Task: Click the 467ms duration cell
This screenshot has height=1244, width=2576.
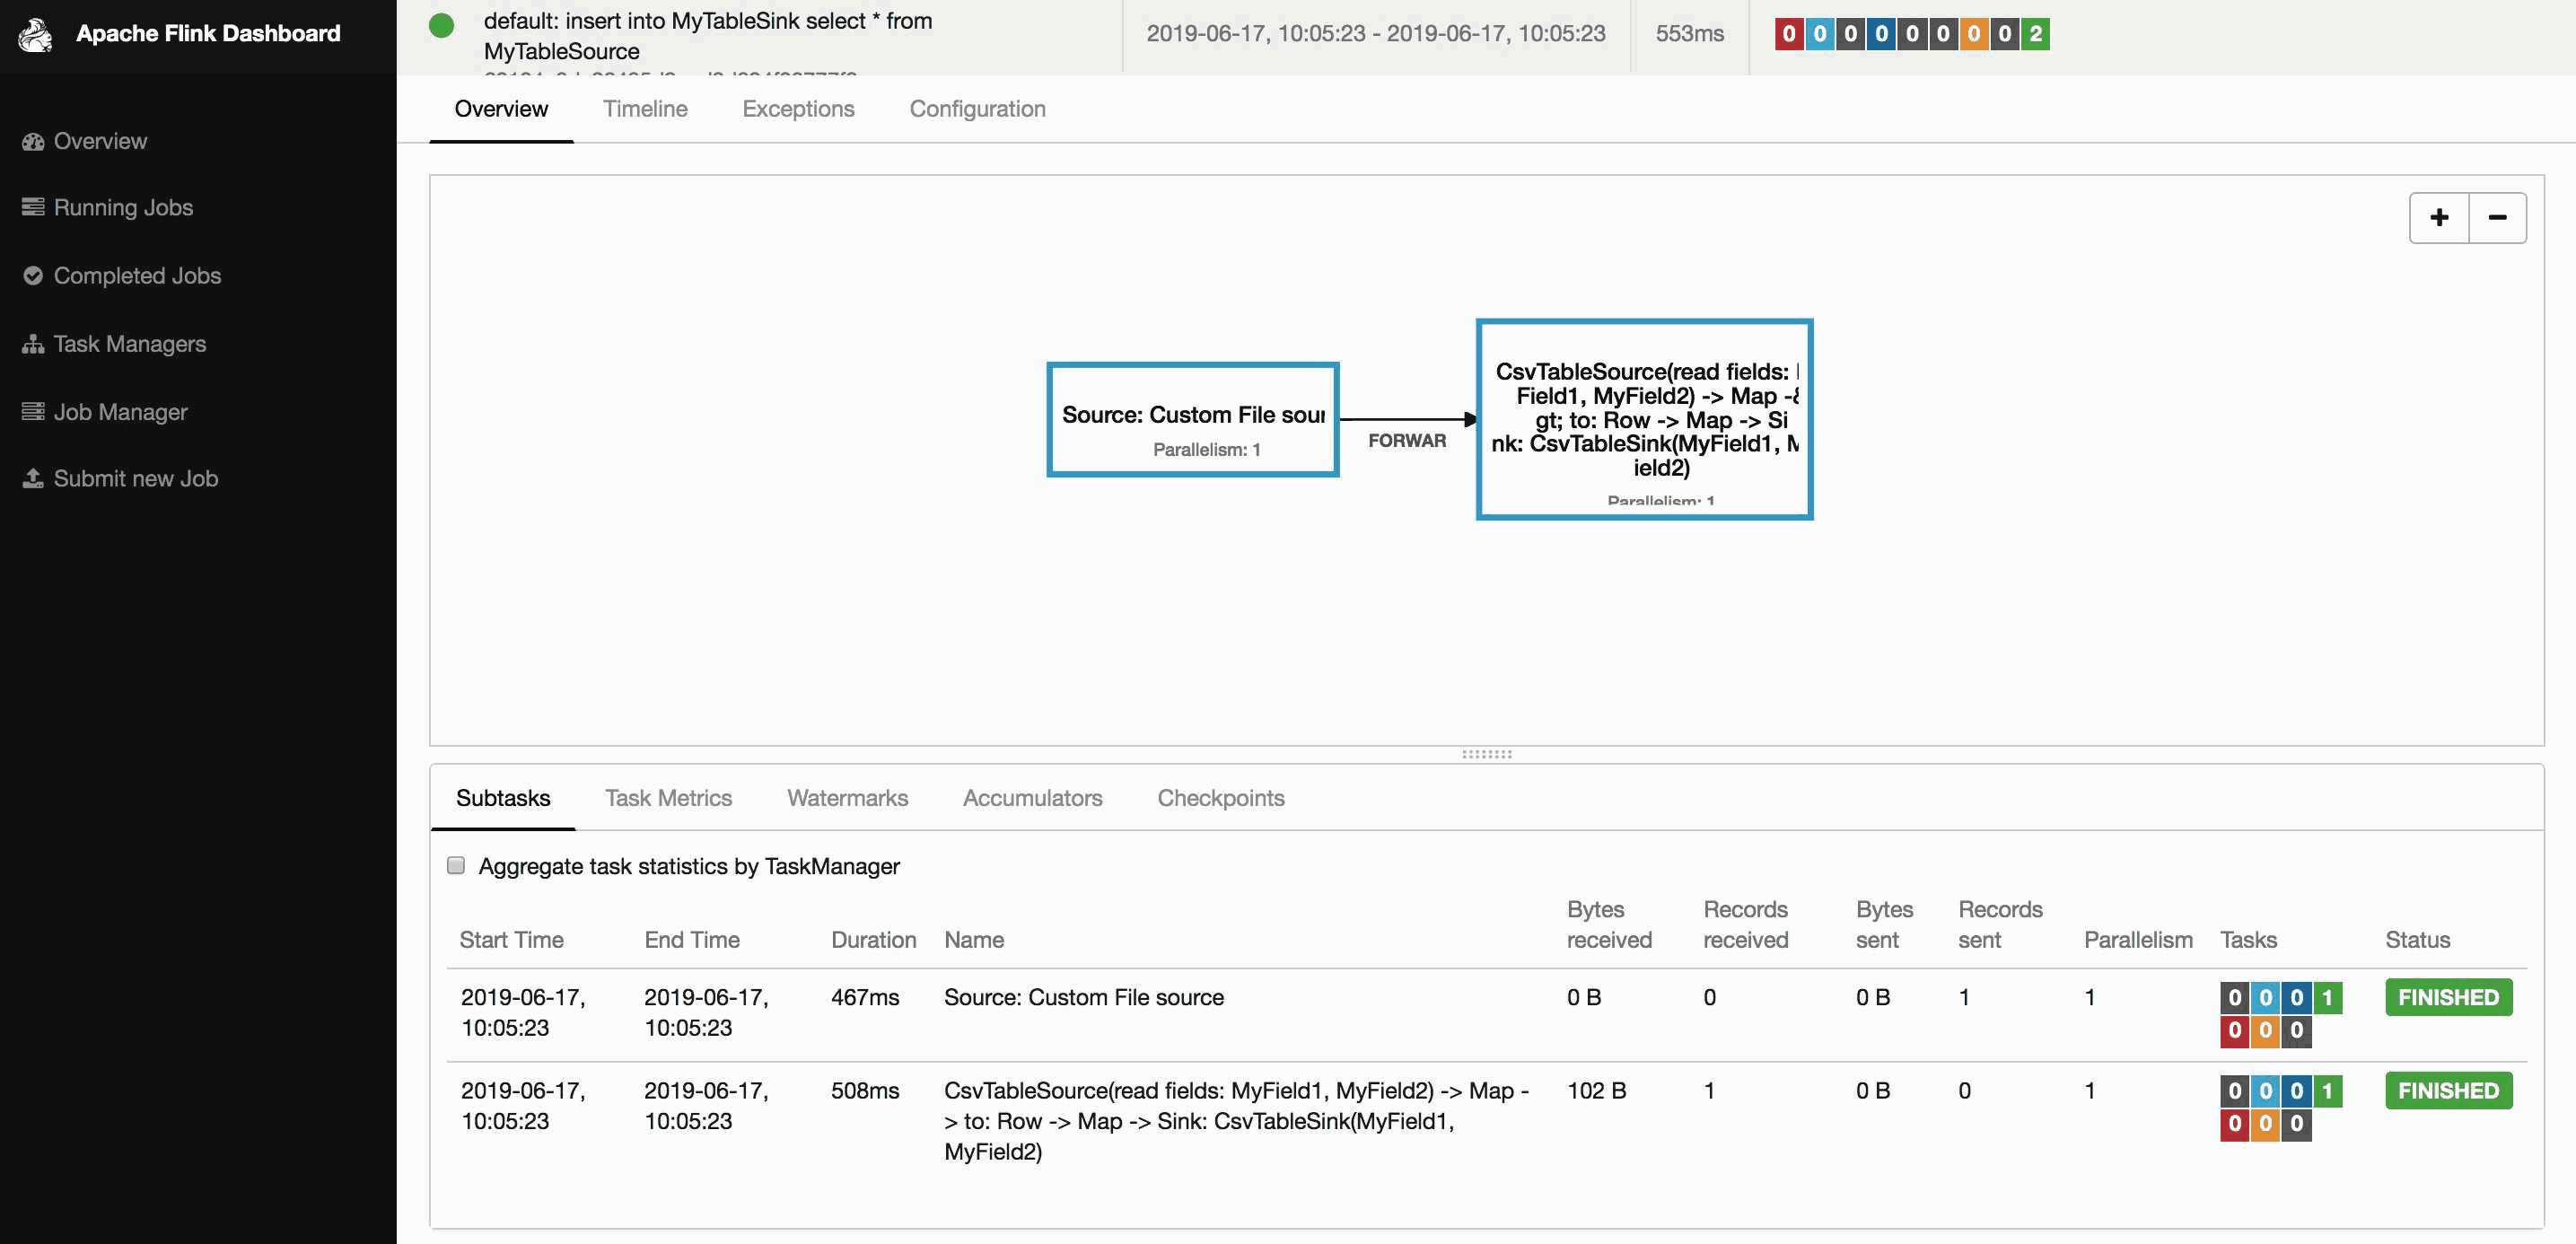Action: click(x=865, y=998)
